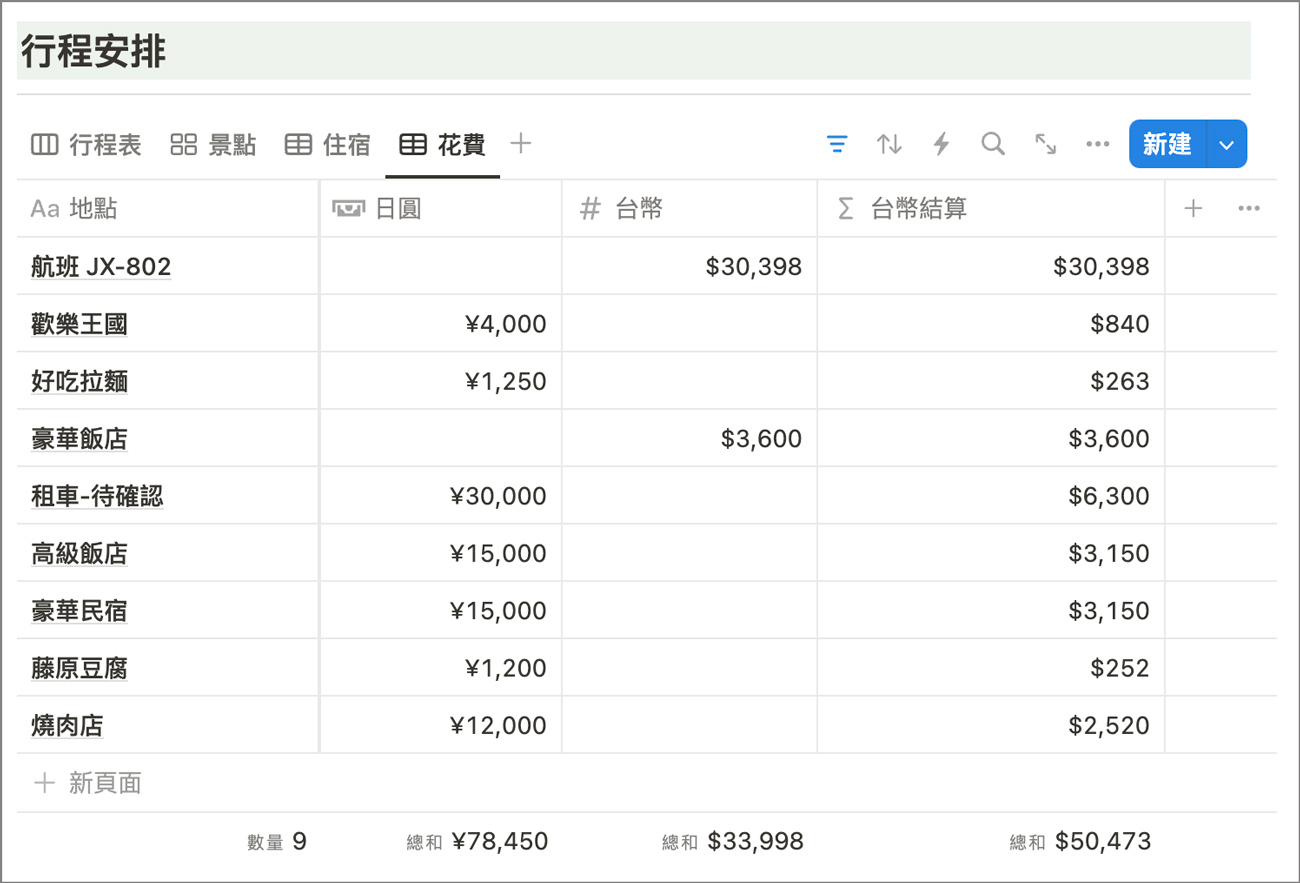Open the 歡樂王國 page
Screen dimensions: 1300x883
(79, 324)
